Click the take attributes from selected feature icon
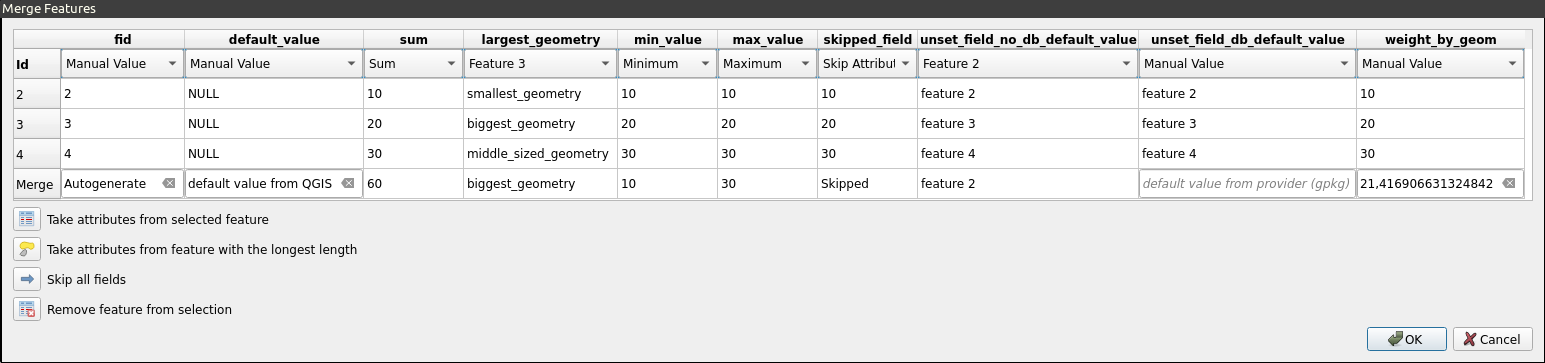Screen dimensions: 1545x363 [27, 219]
